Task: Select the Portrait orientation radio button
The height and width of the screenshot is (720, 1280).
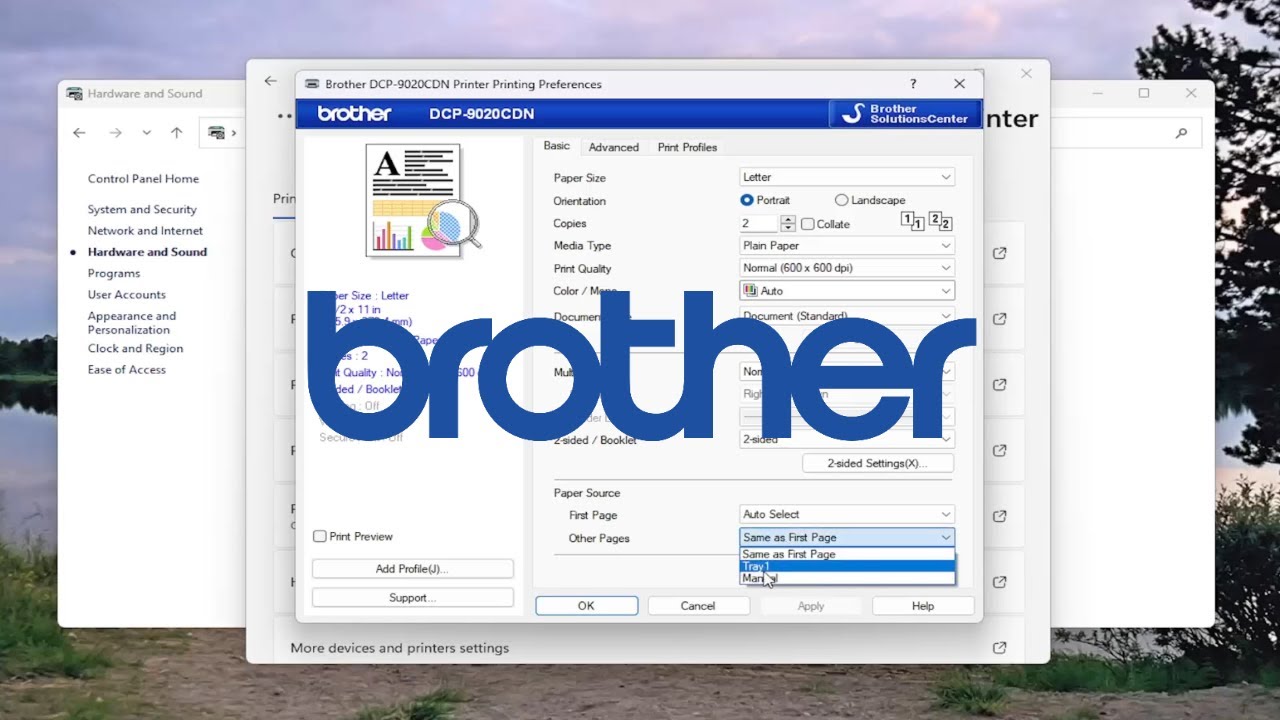Action: [747, 201]
